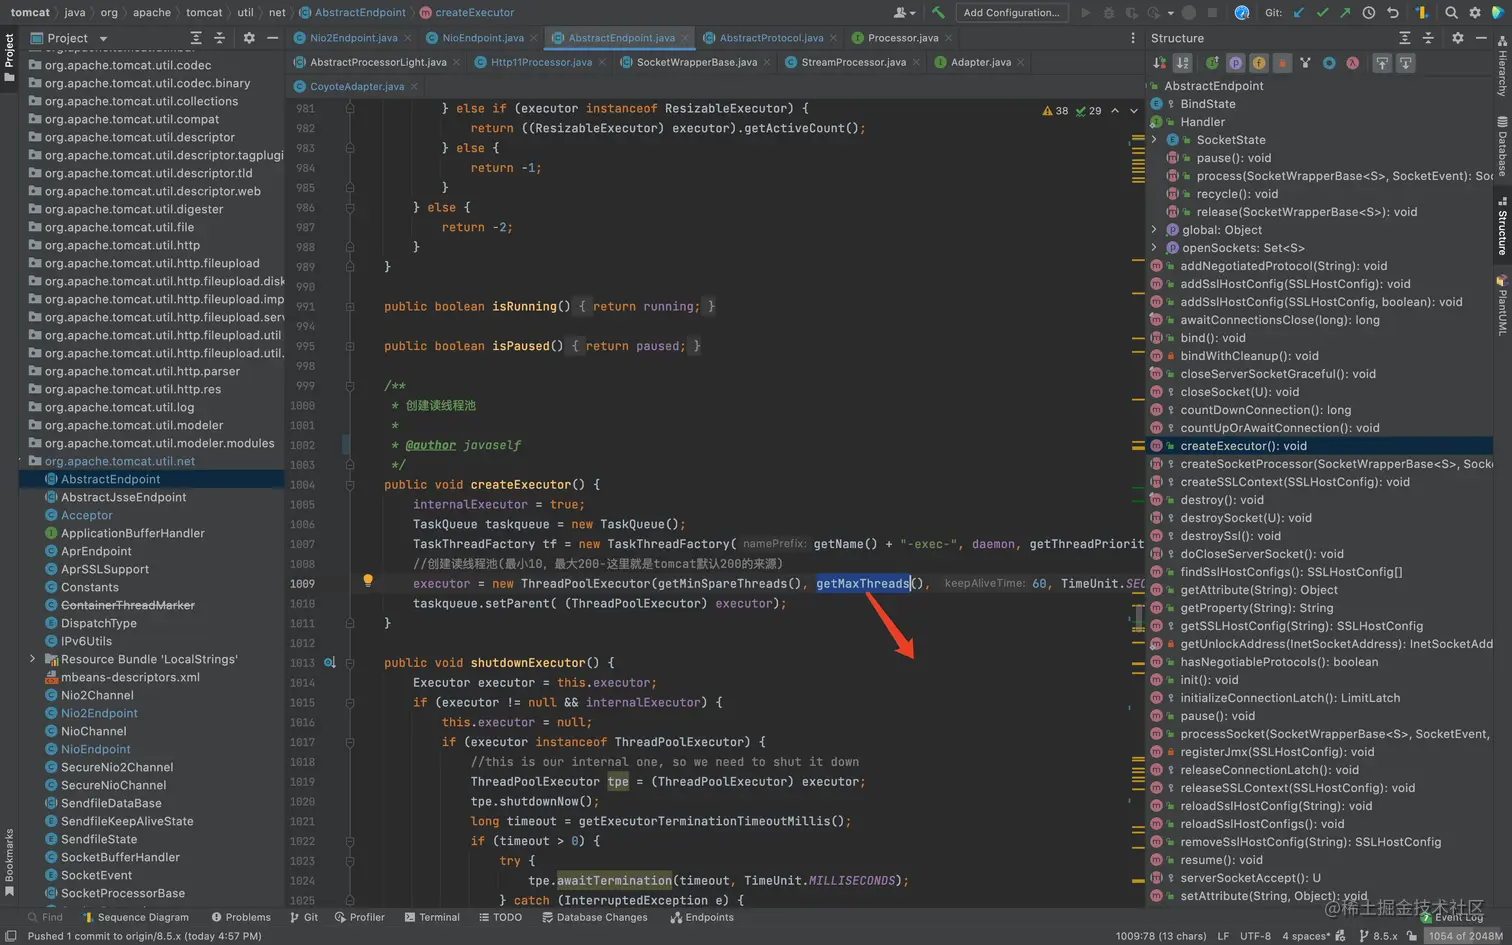Select createSSLContext method in Structure

click(x=1294, y=482)
